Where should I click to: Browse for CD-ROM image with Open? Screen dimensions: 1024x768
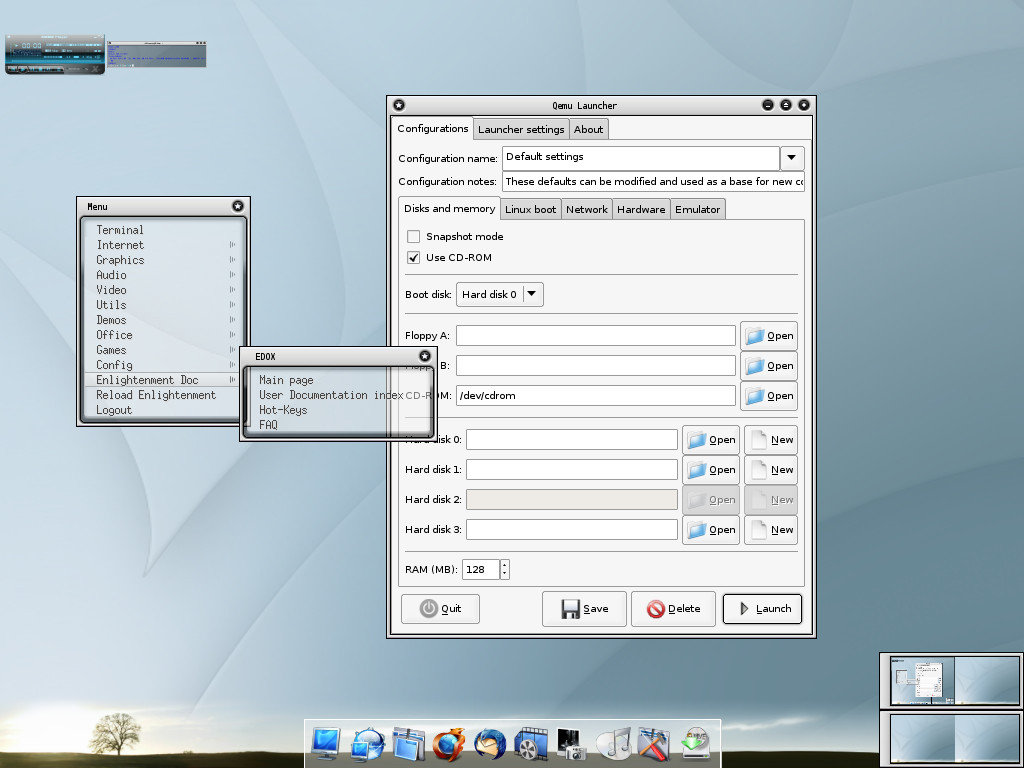point(769,396)
